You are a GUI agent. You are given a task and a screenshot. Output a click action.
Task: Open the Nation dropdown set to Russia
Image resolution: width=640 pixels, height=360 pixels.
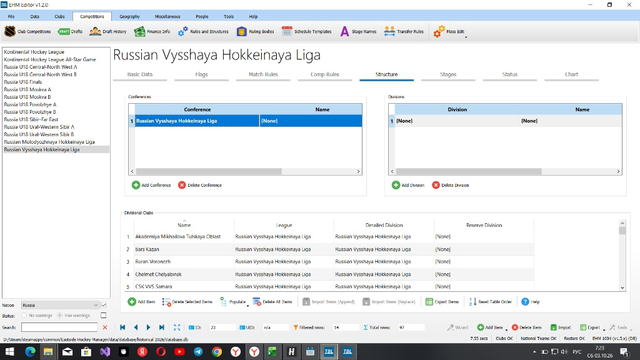(60, 305)
